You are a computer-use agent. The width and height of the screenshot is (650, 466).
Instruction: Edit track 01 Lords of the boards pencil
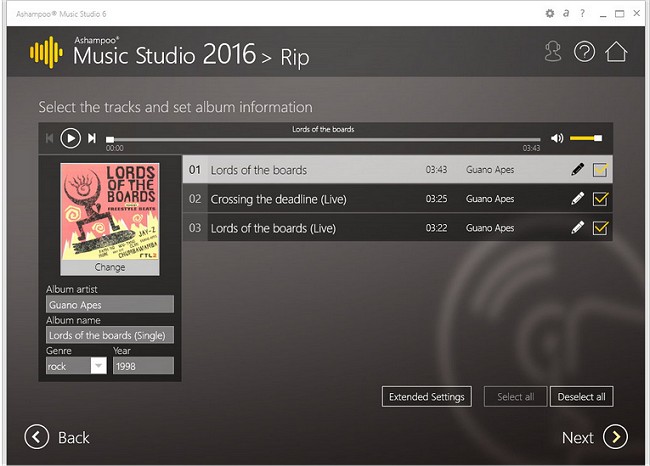tap(577, 170)
